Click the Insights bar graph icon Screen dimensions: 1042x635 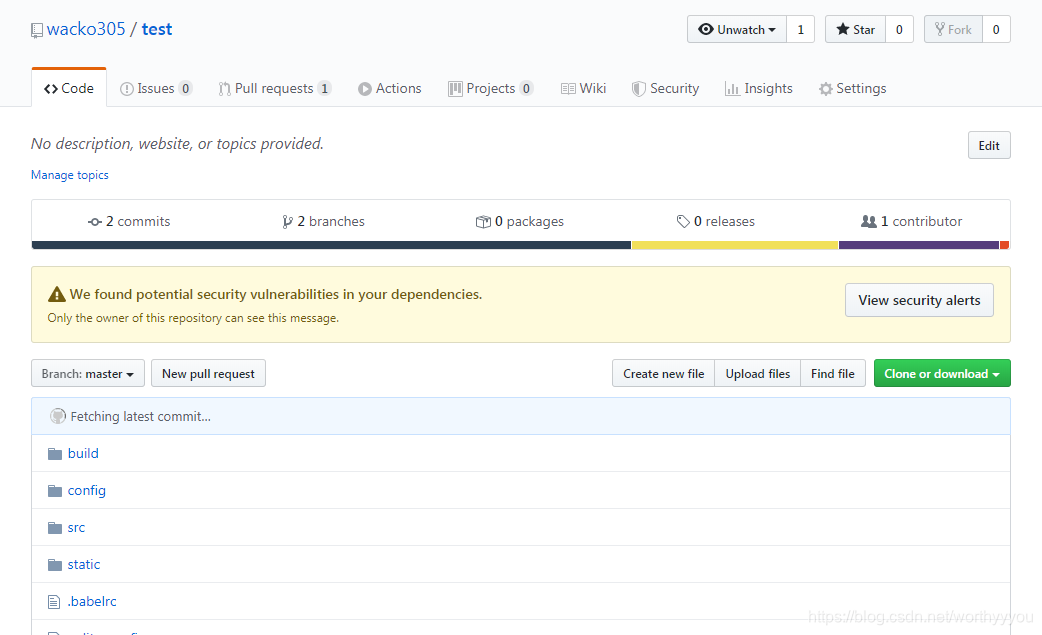point(732,89)
